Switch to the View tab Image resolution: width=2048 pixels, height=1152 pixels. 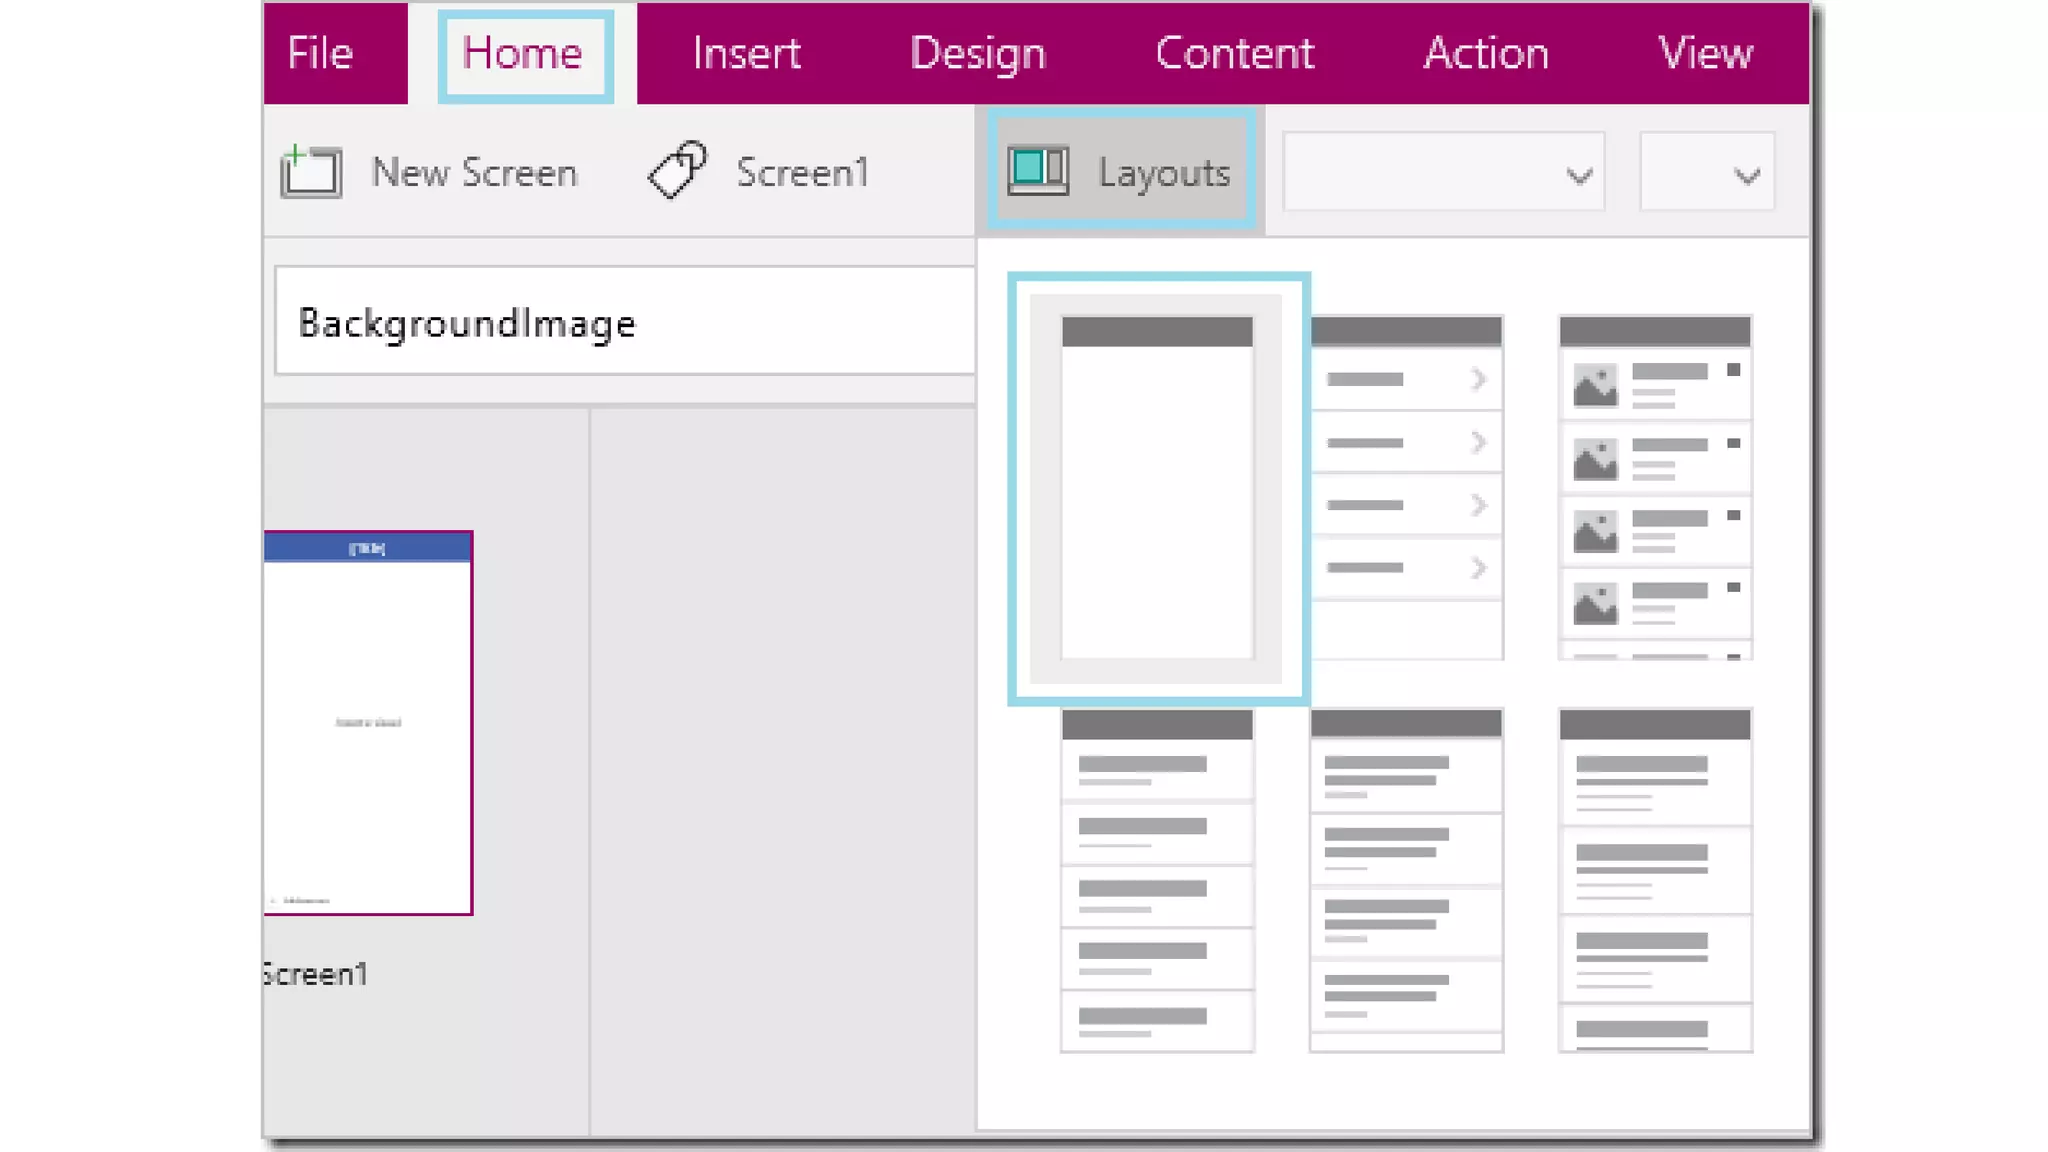coord(1704,53)
